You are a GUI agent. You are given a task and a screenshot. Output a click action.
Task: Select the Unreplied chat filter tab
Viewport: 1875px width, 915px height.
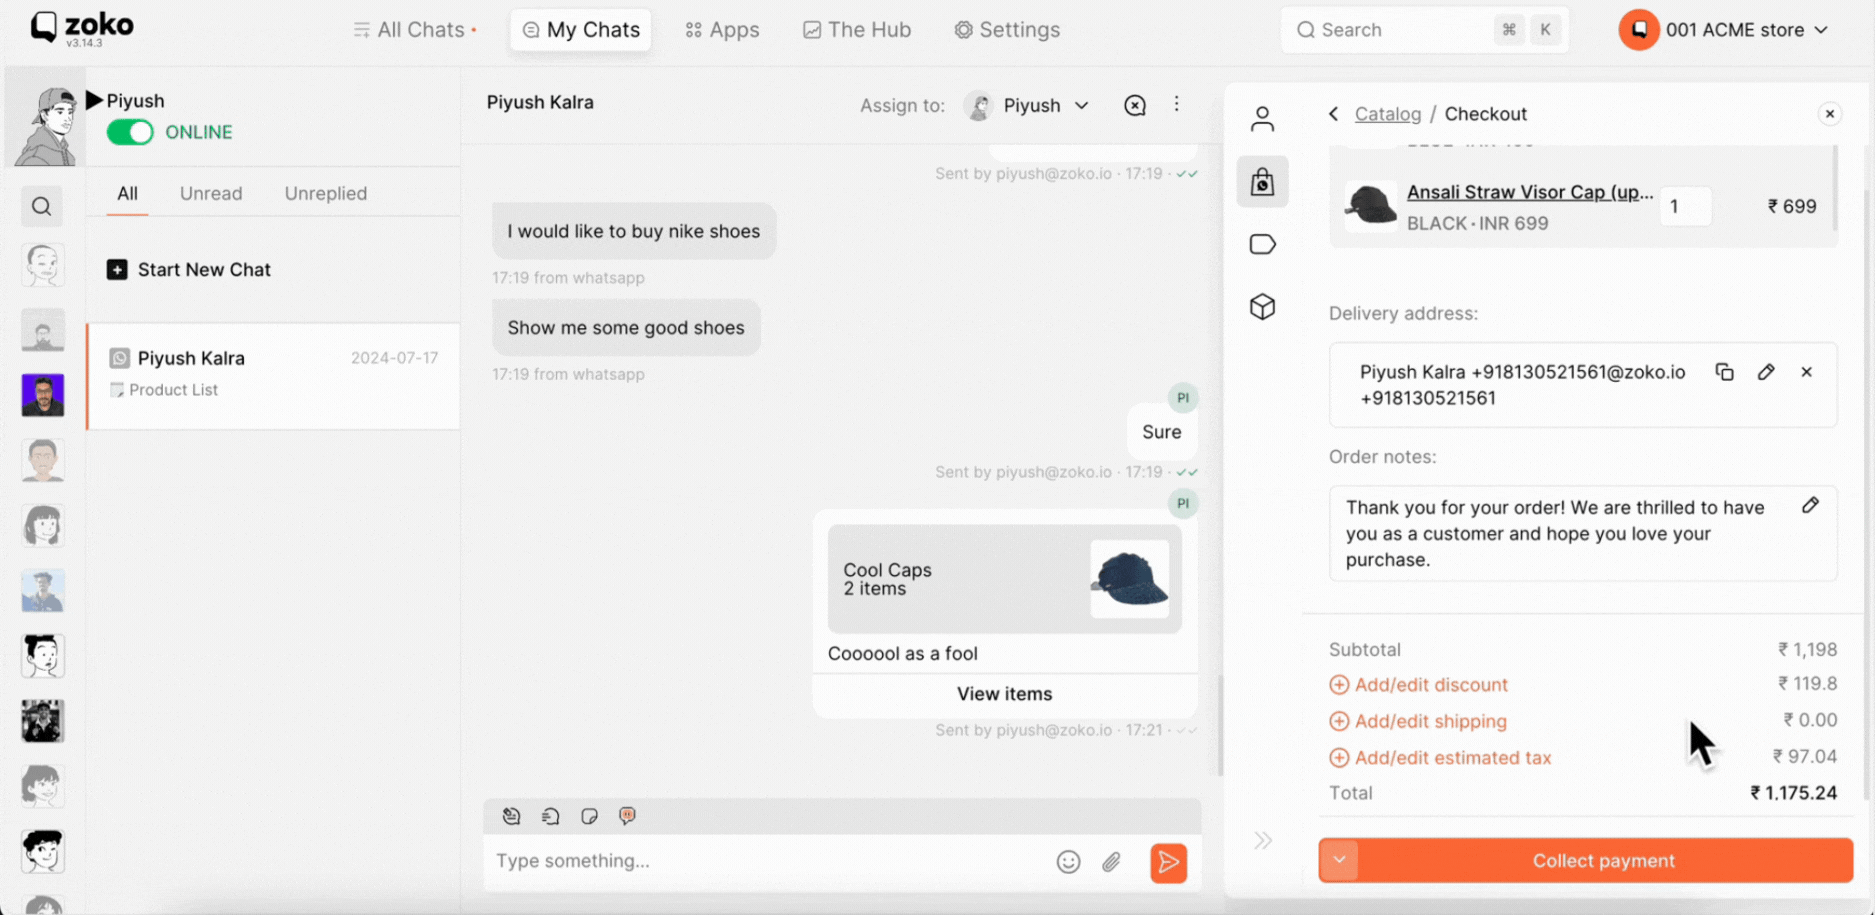(326, 194)
